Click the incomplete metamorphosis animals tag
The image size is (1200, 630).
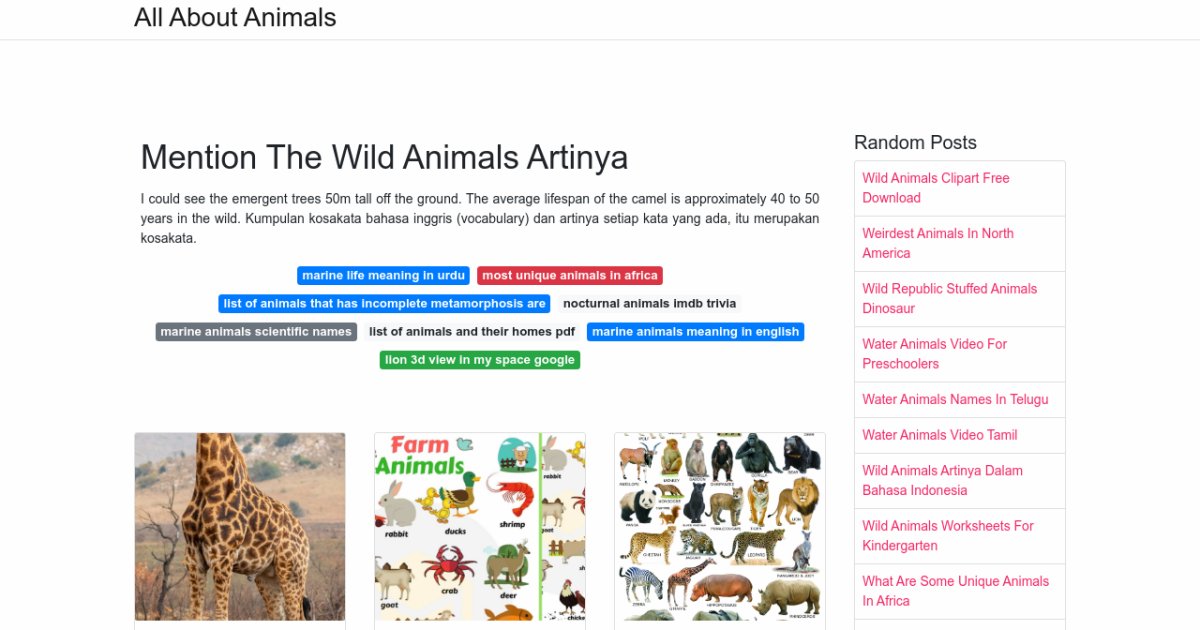[x=384, y=304]
